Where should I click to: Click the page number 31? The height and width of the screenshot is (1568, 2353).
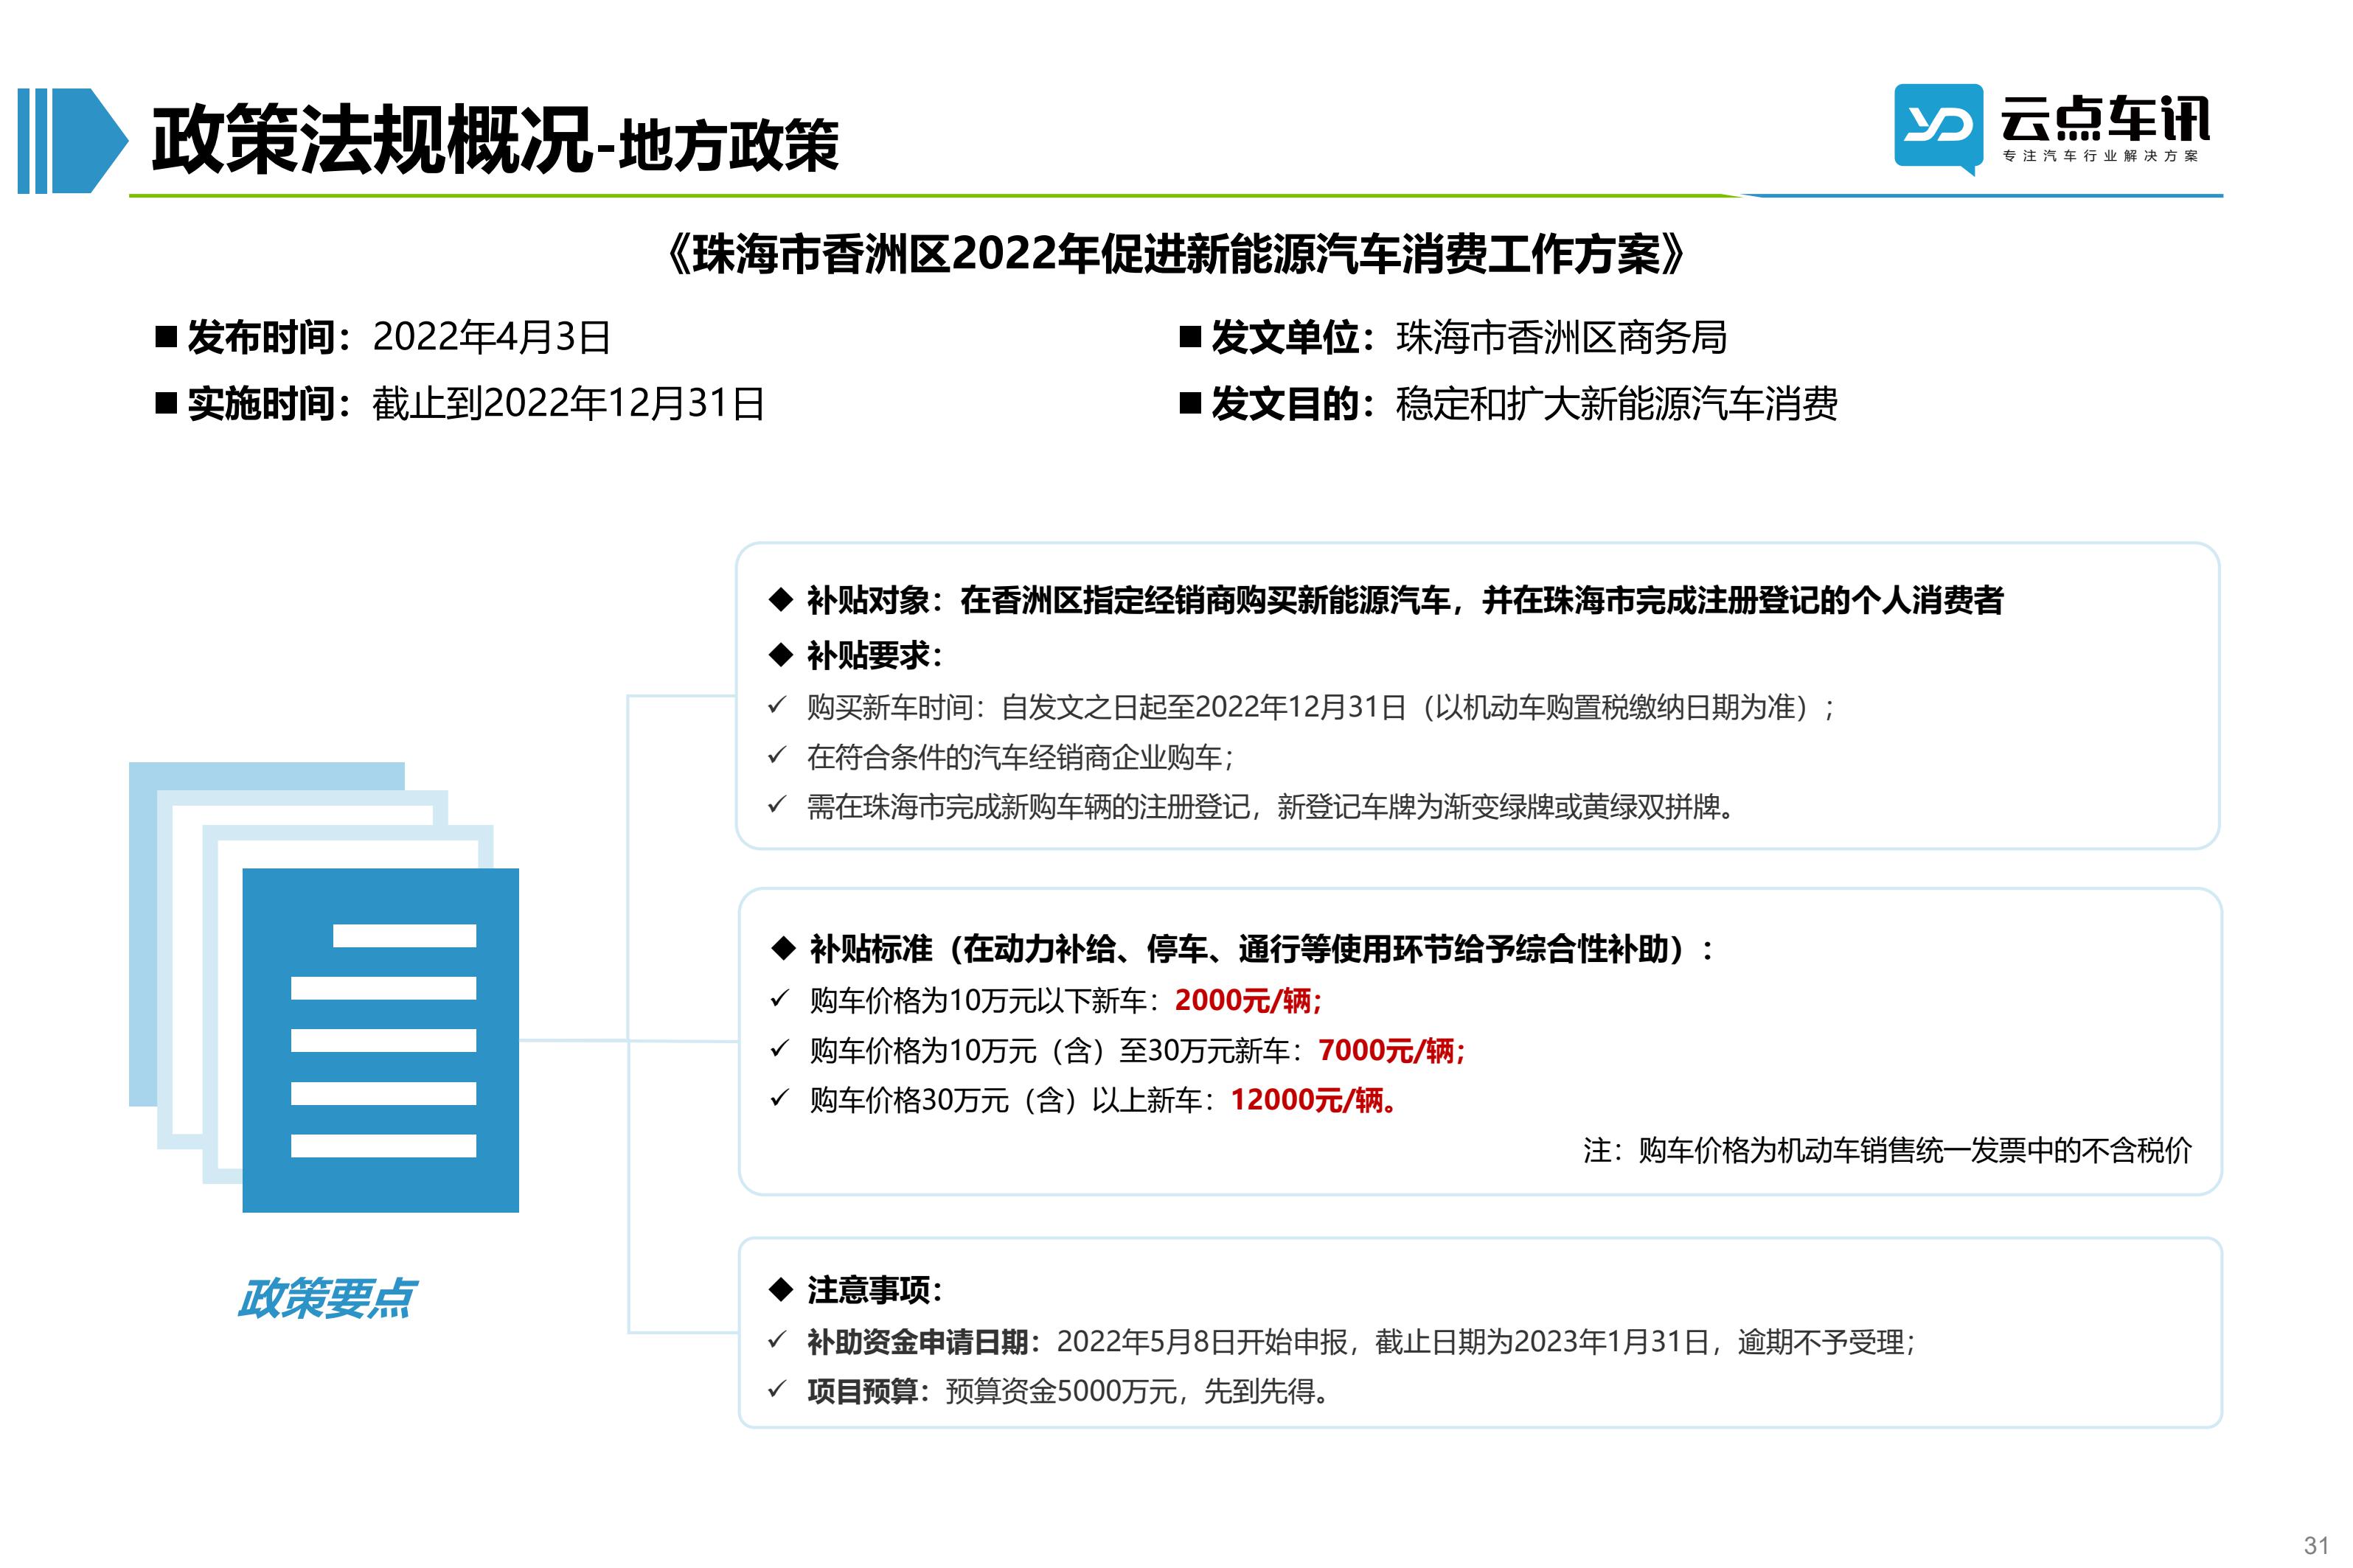[x=2317, y=1545]
